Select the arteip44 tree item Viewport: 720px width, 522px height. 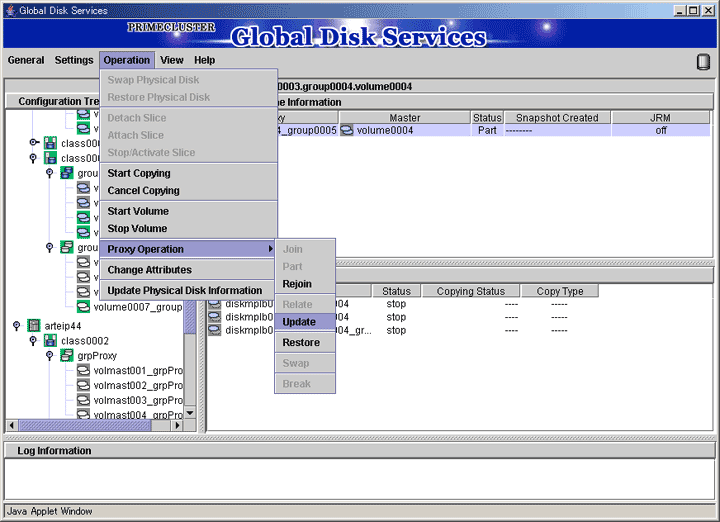62,326
